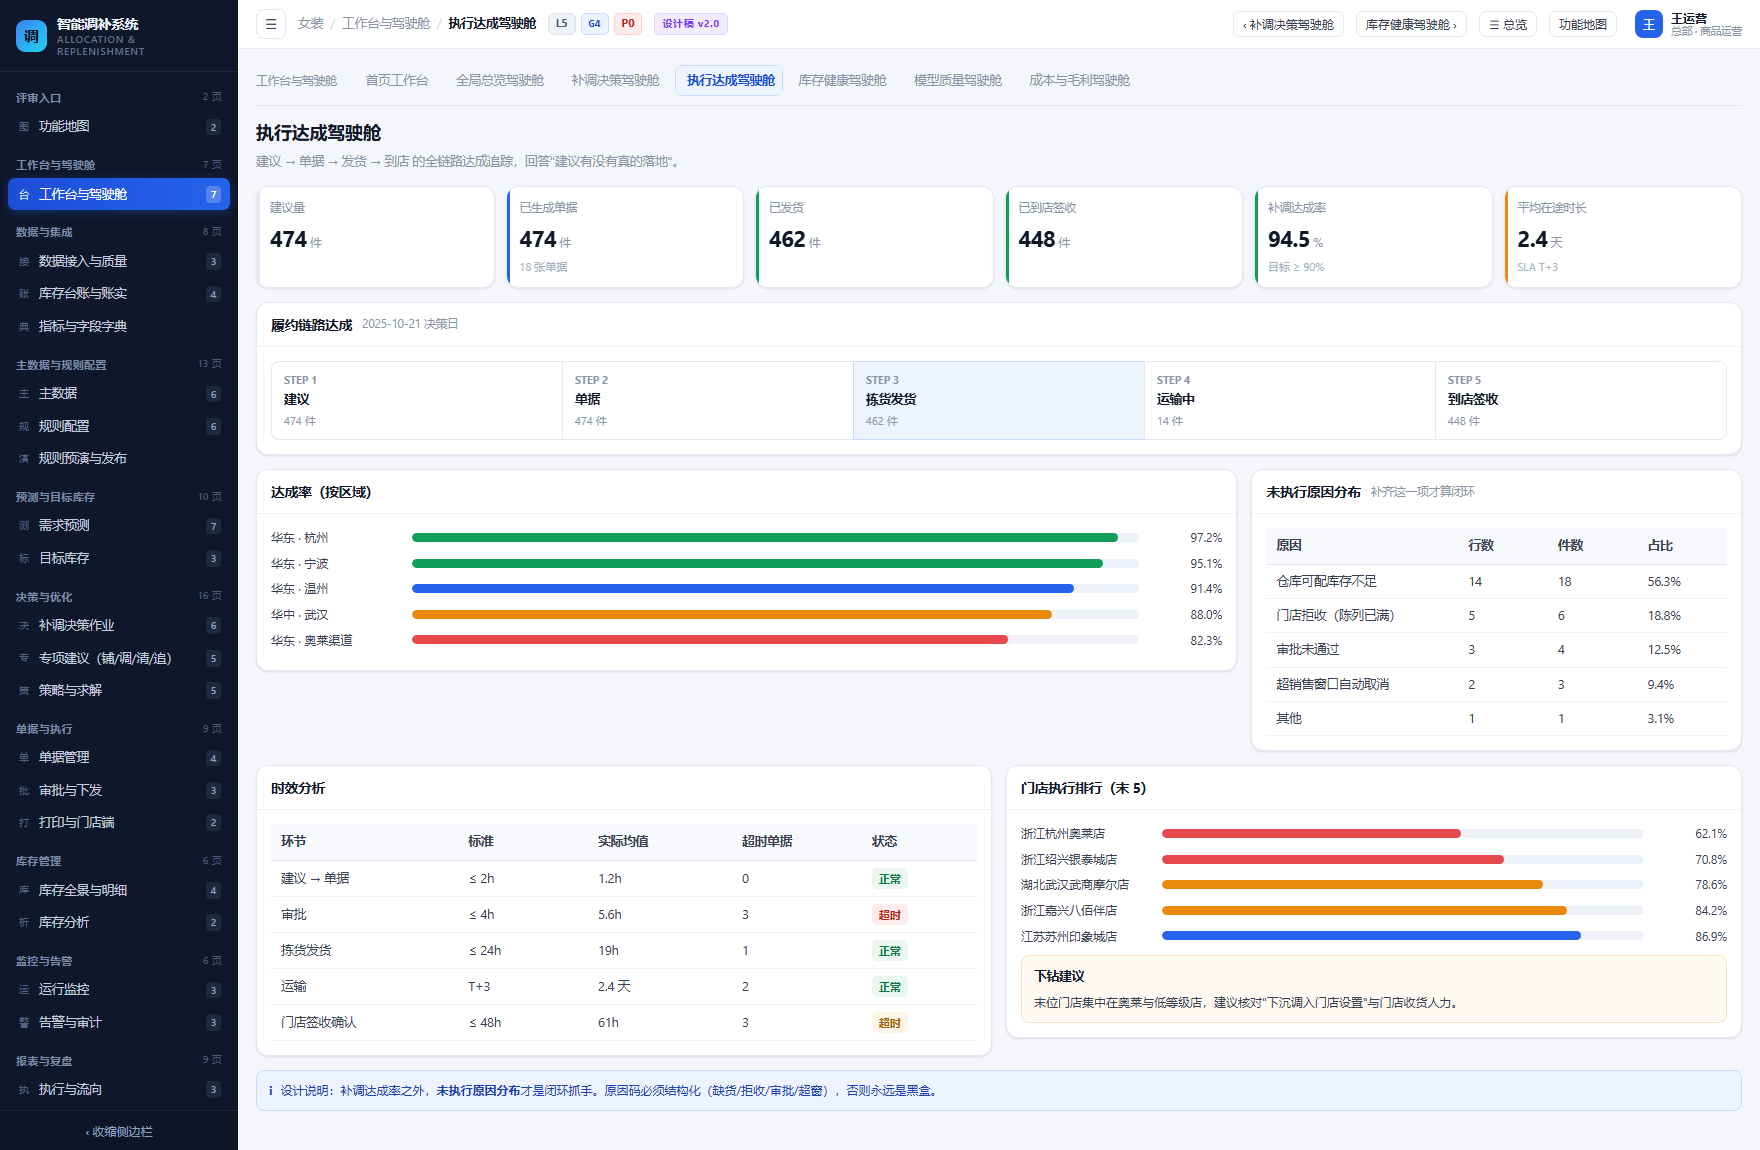The height and width of the screenshot is (1150, 1760).
Task: Collapse sidebar with 收缩侧边栏
Action: (119, 1131)
